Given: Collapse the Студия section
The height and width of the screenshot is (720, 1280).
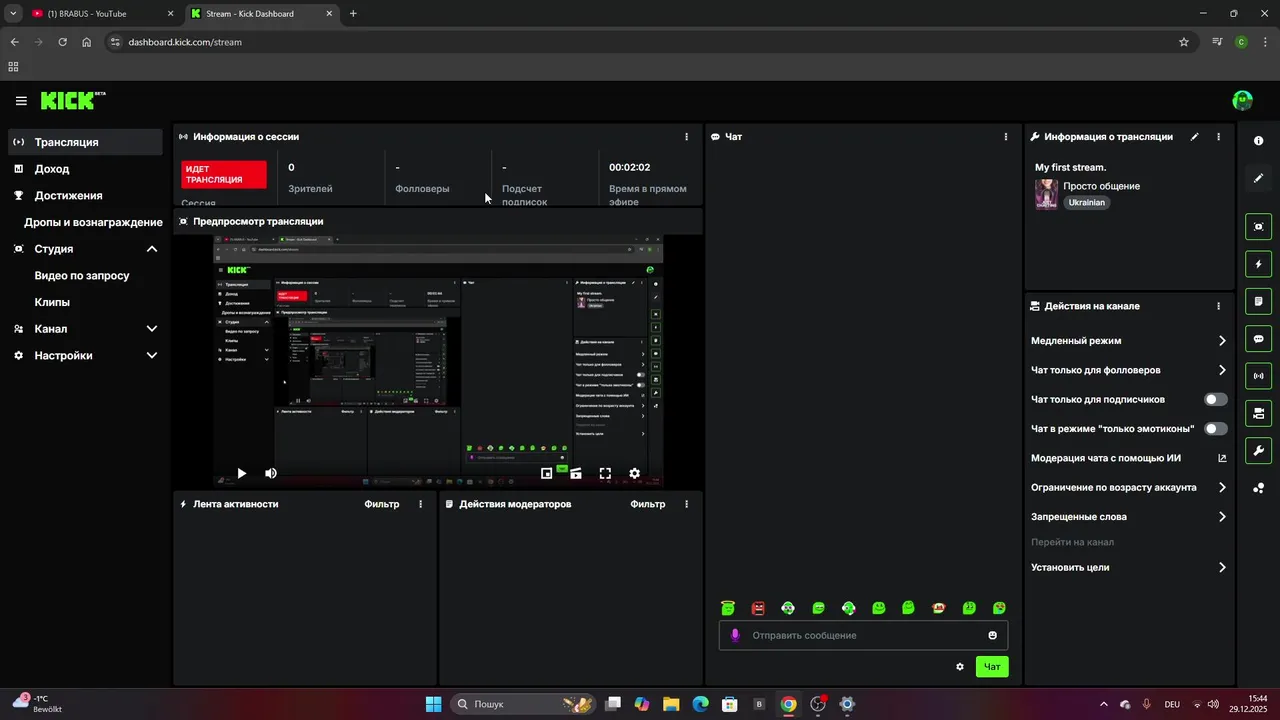Looking at the screenshot, I should coord(152,249).
